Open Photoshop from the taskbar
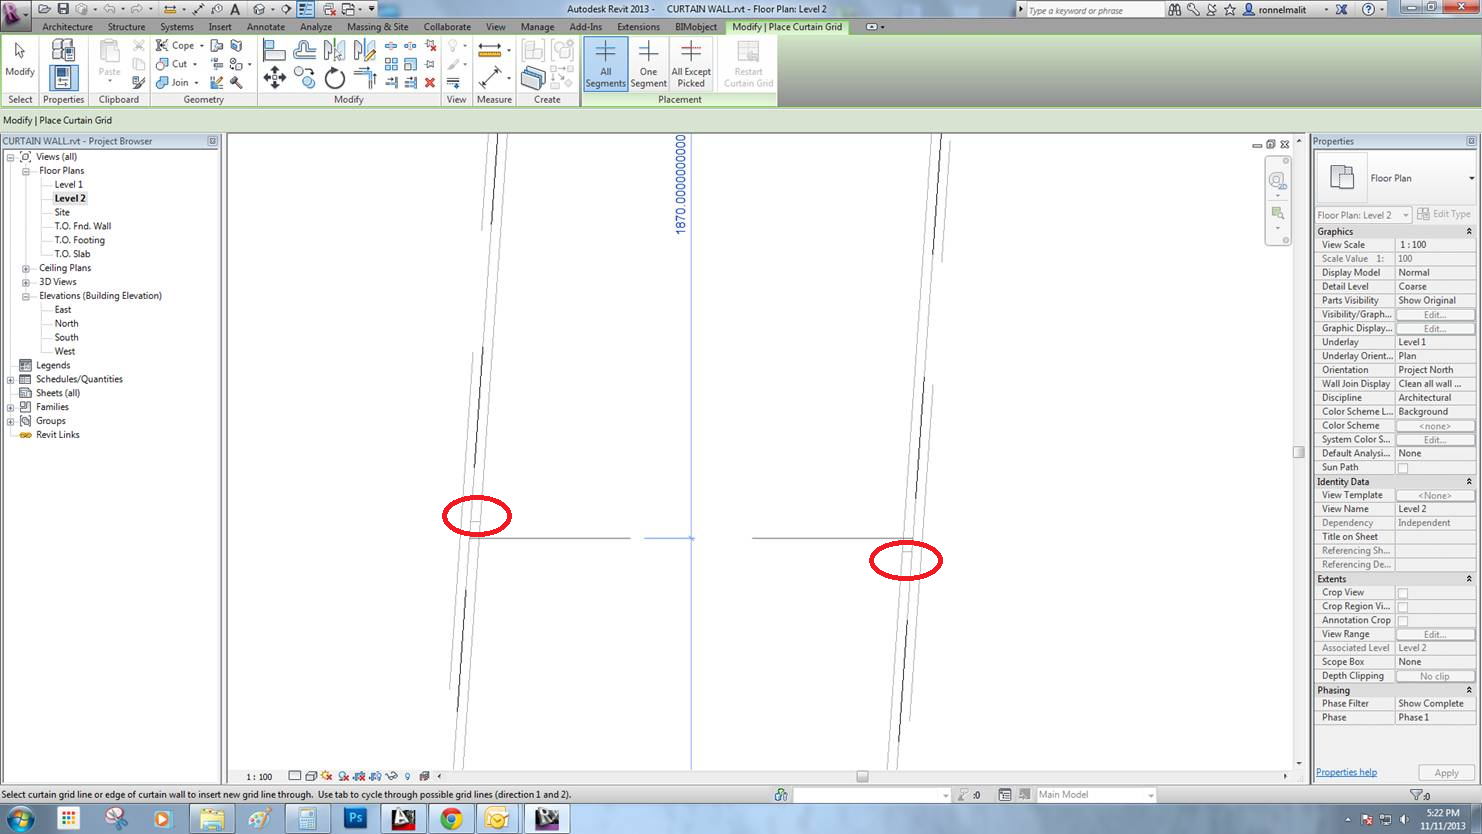The width and height of the screenshot is (1482, 834). [x=355, y=819]
